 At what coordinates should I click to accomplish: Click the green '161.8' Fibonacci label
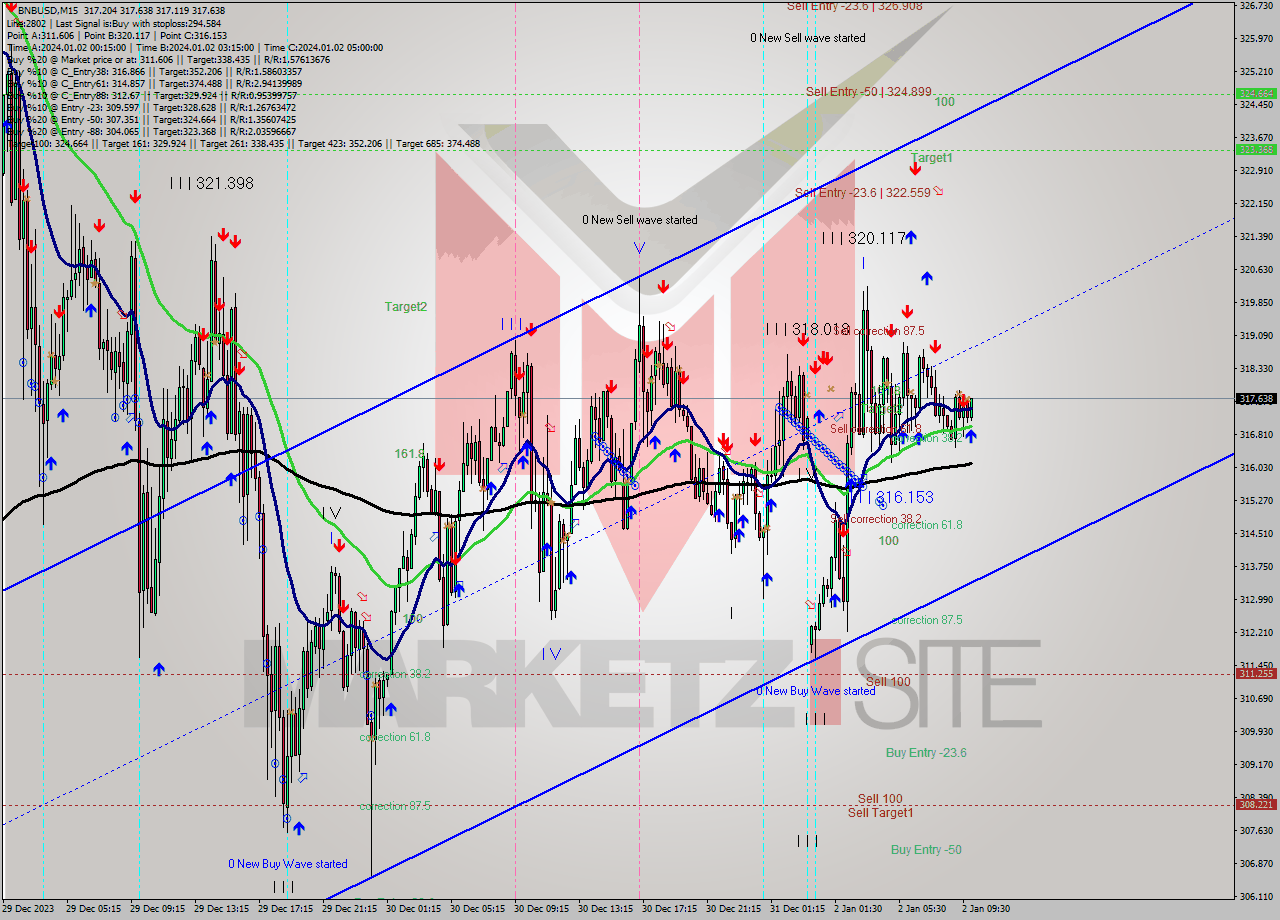(x=409, y=454)
